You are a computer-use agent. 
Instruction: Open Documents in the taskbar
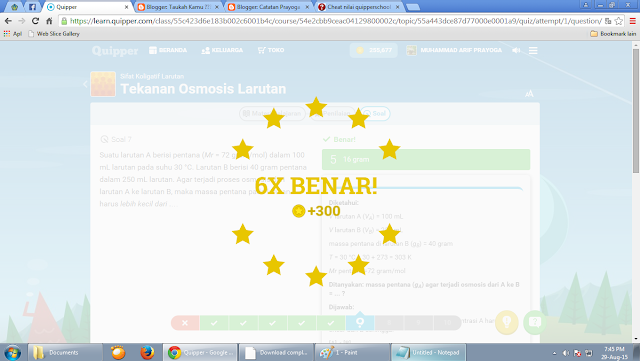point(65,352)
